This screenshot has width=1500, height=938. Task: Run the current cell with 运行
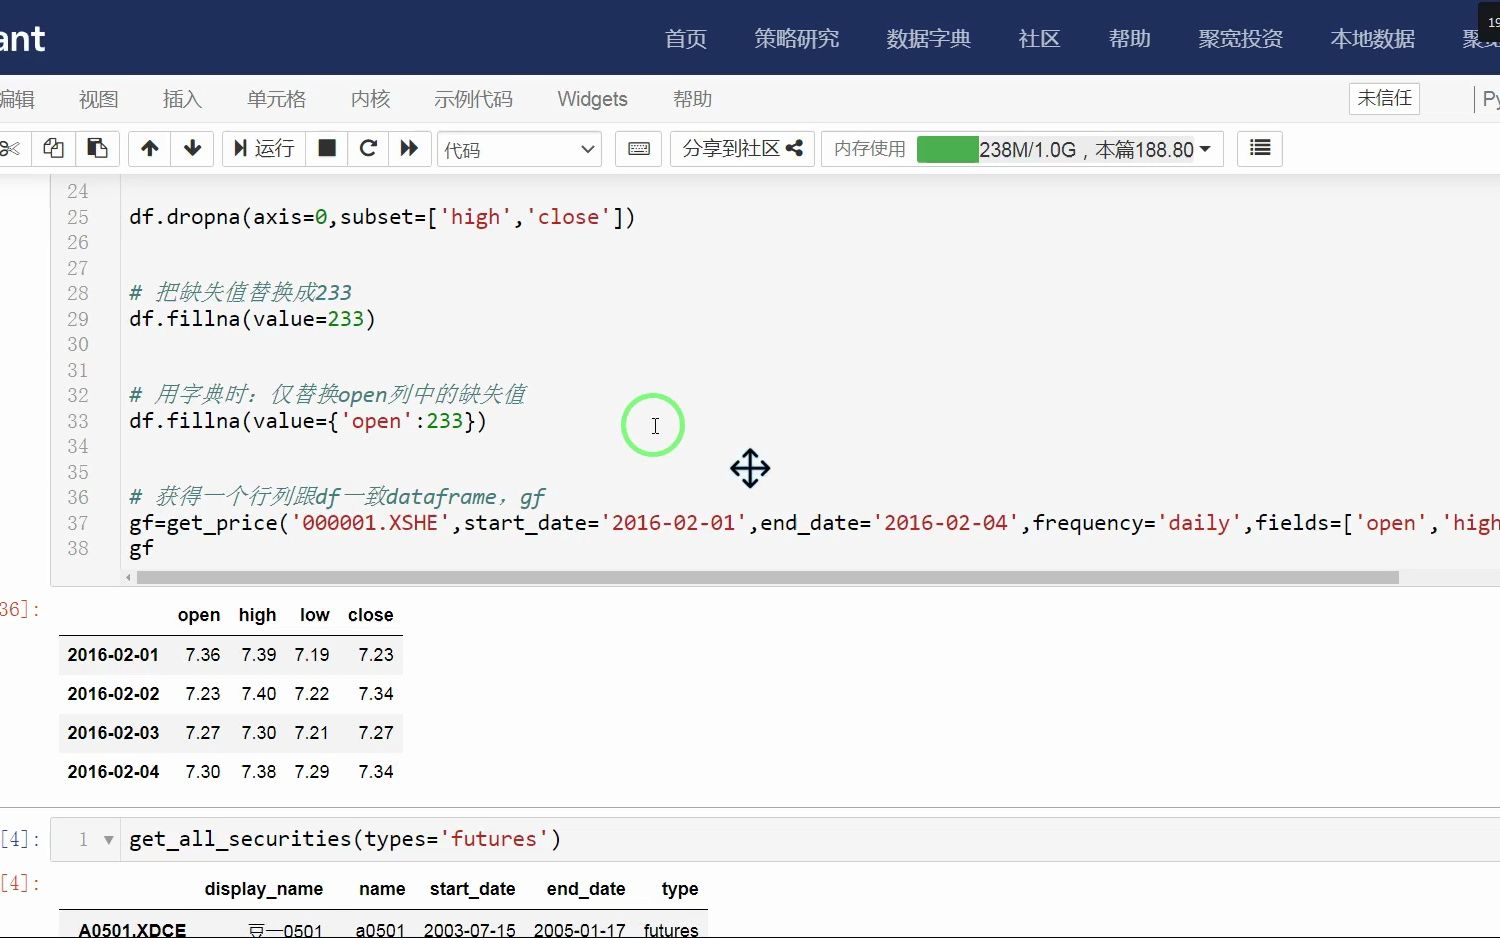(264, 149)
